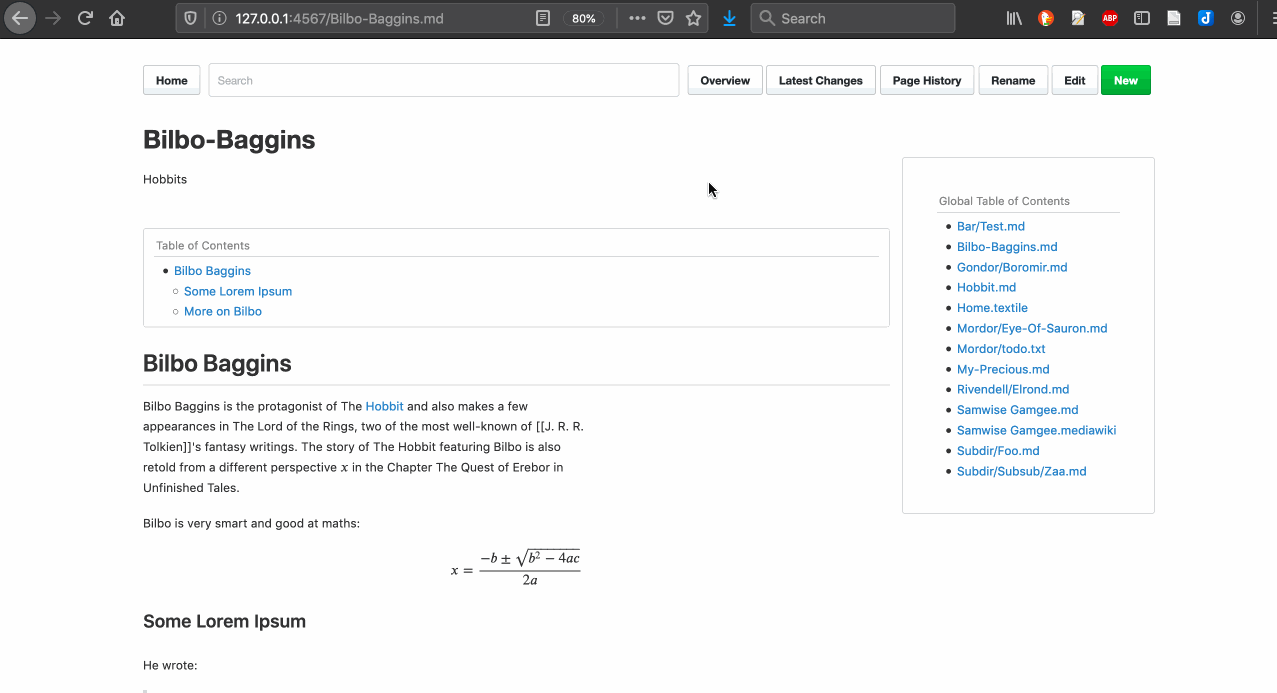The height and width of the screenshot is (693, 1277).
Task: Click the white document extension icon
Action: 1174,18
